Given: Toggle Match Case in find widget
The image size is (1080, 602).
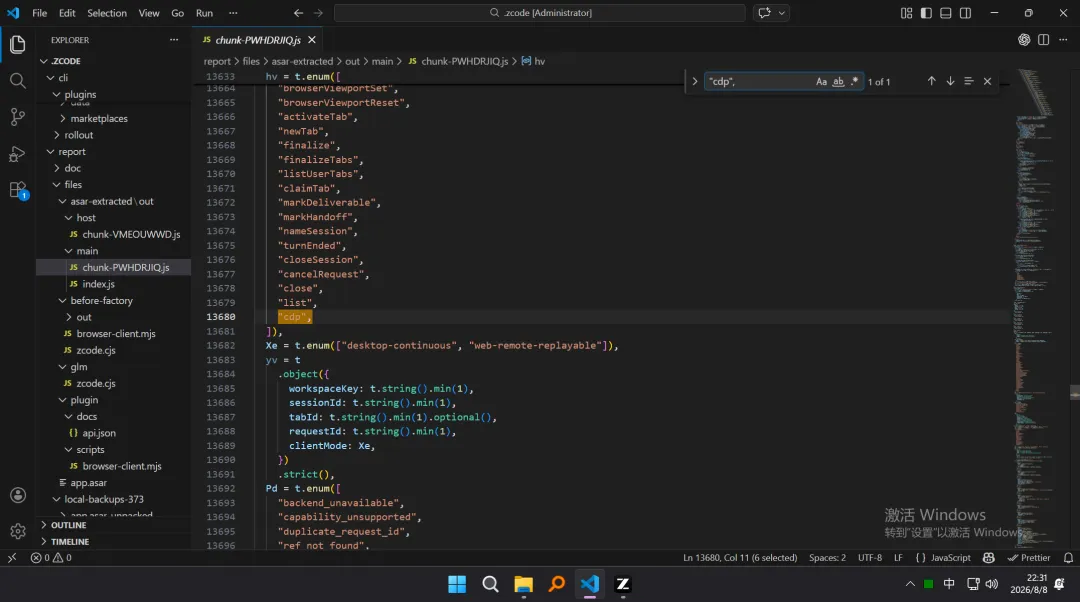Looking at the screenshot, I should pos(821,81).
